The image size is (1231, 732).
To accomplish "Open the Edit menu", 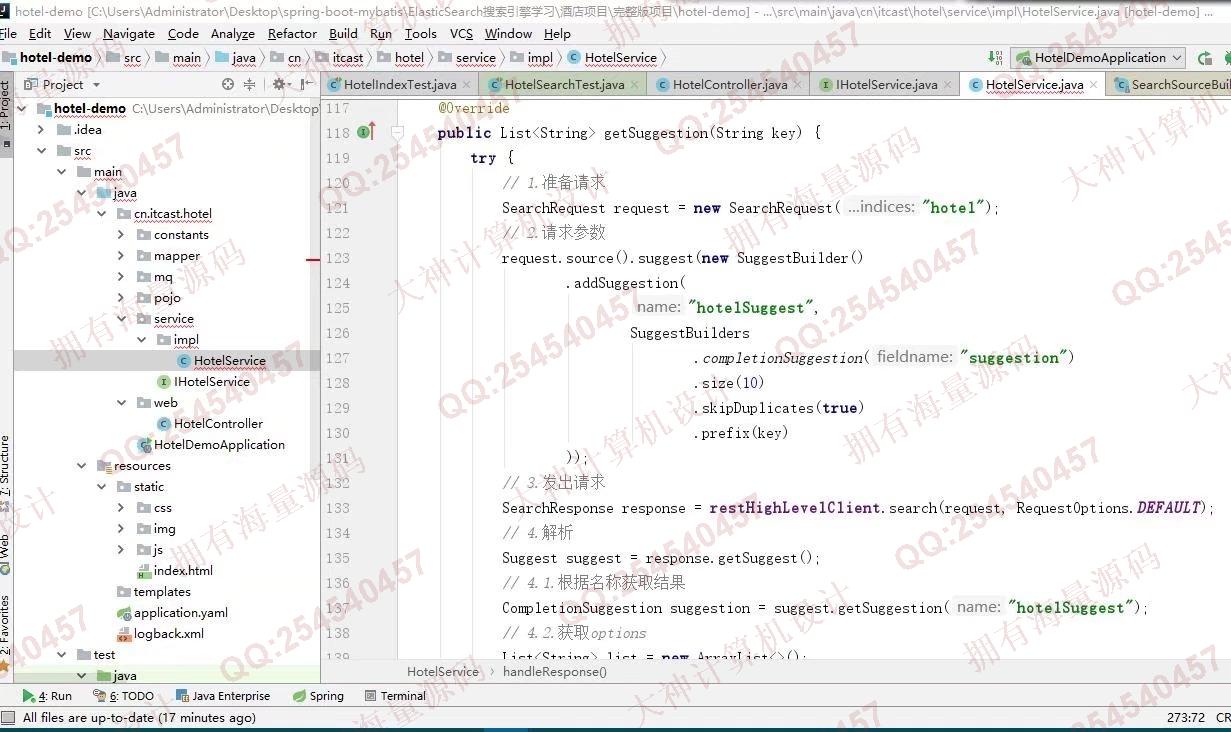I will [x=40, y=33].
